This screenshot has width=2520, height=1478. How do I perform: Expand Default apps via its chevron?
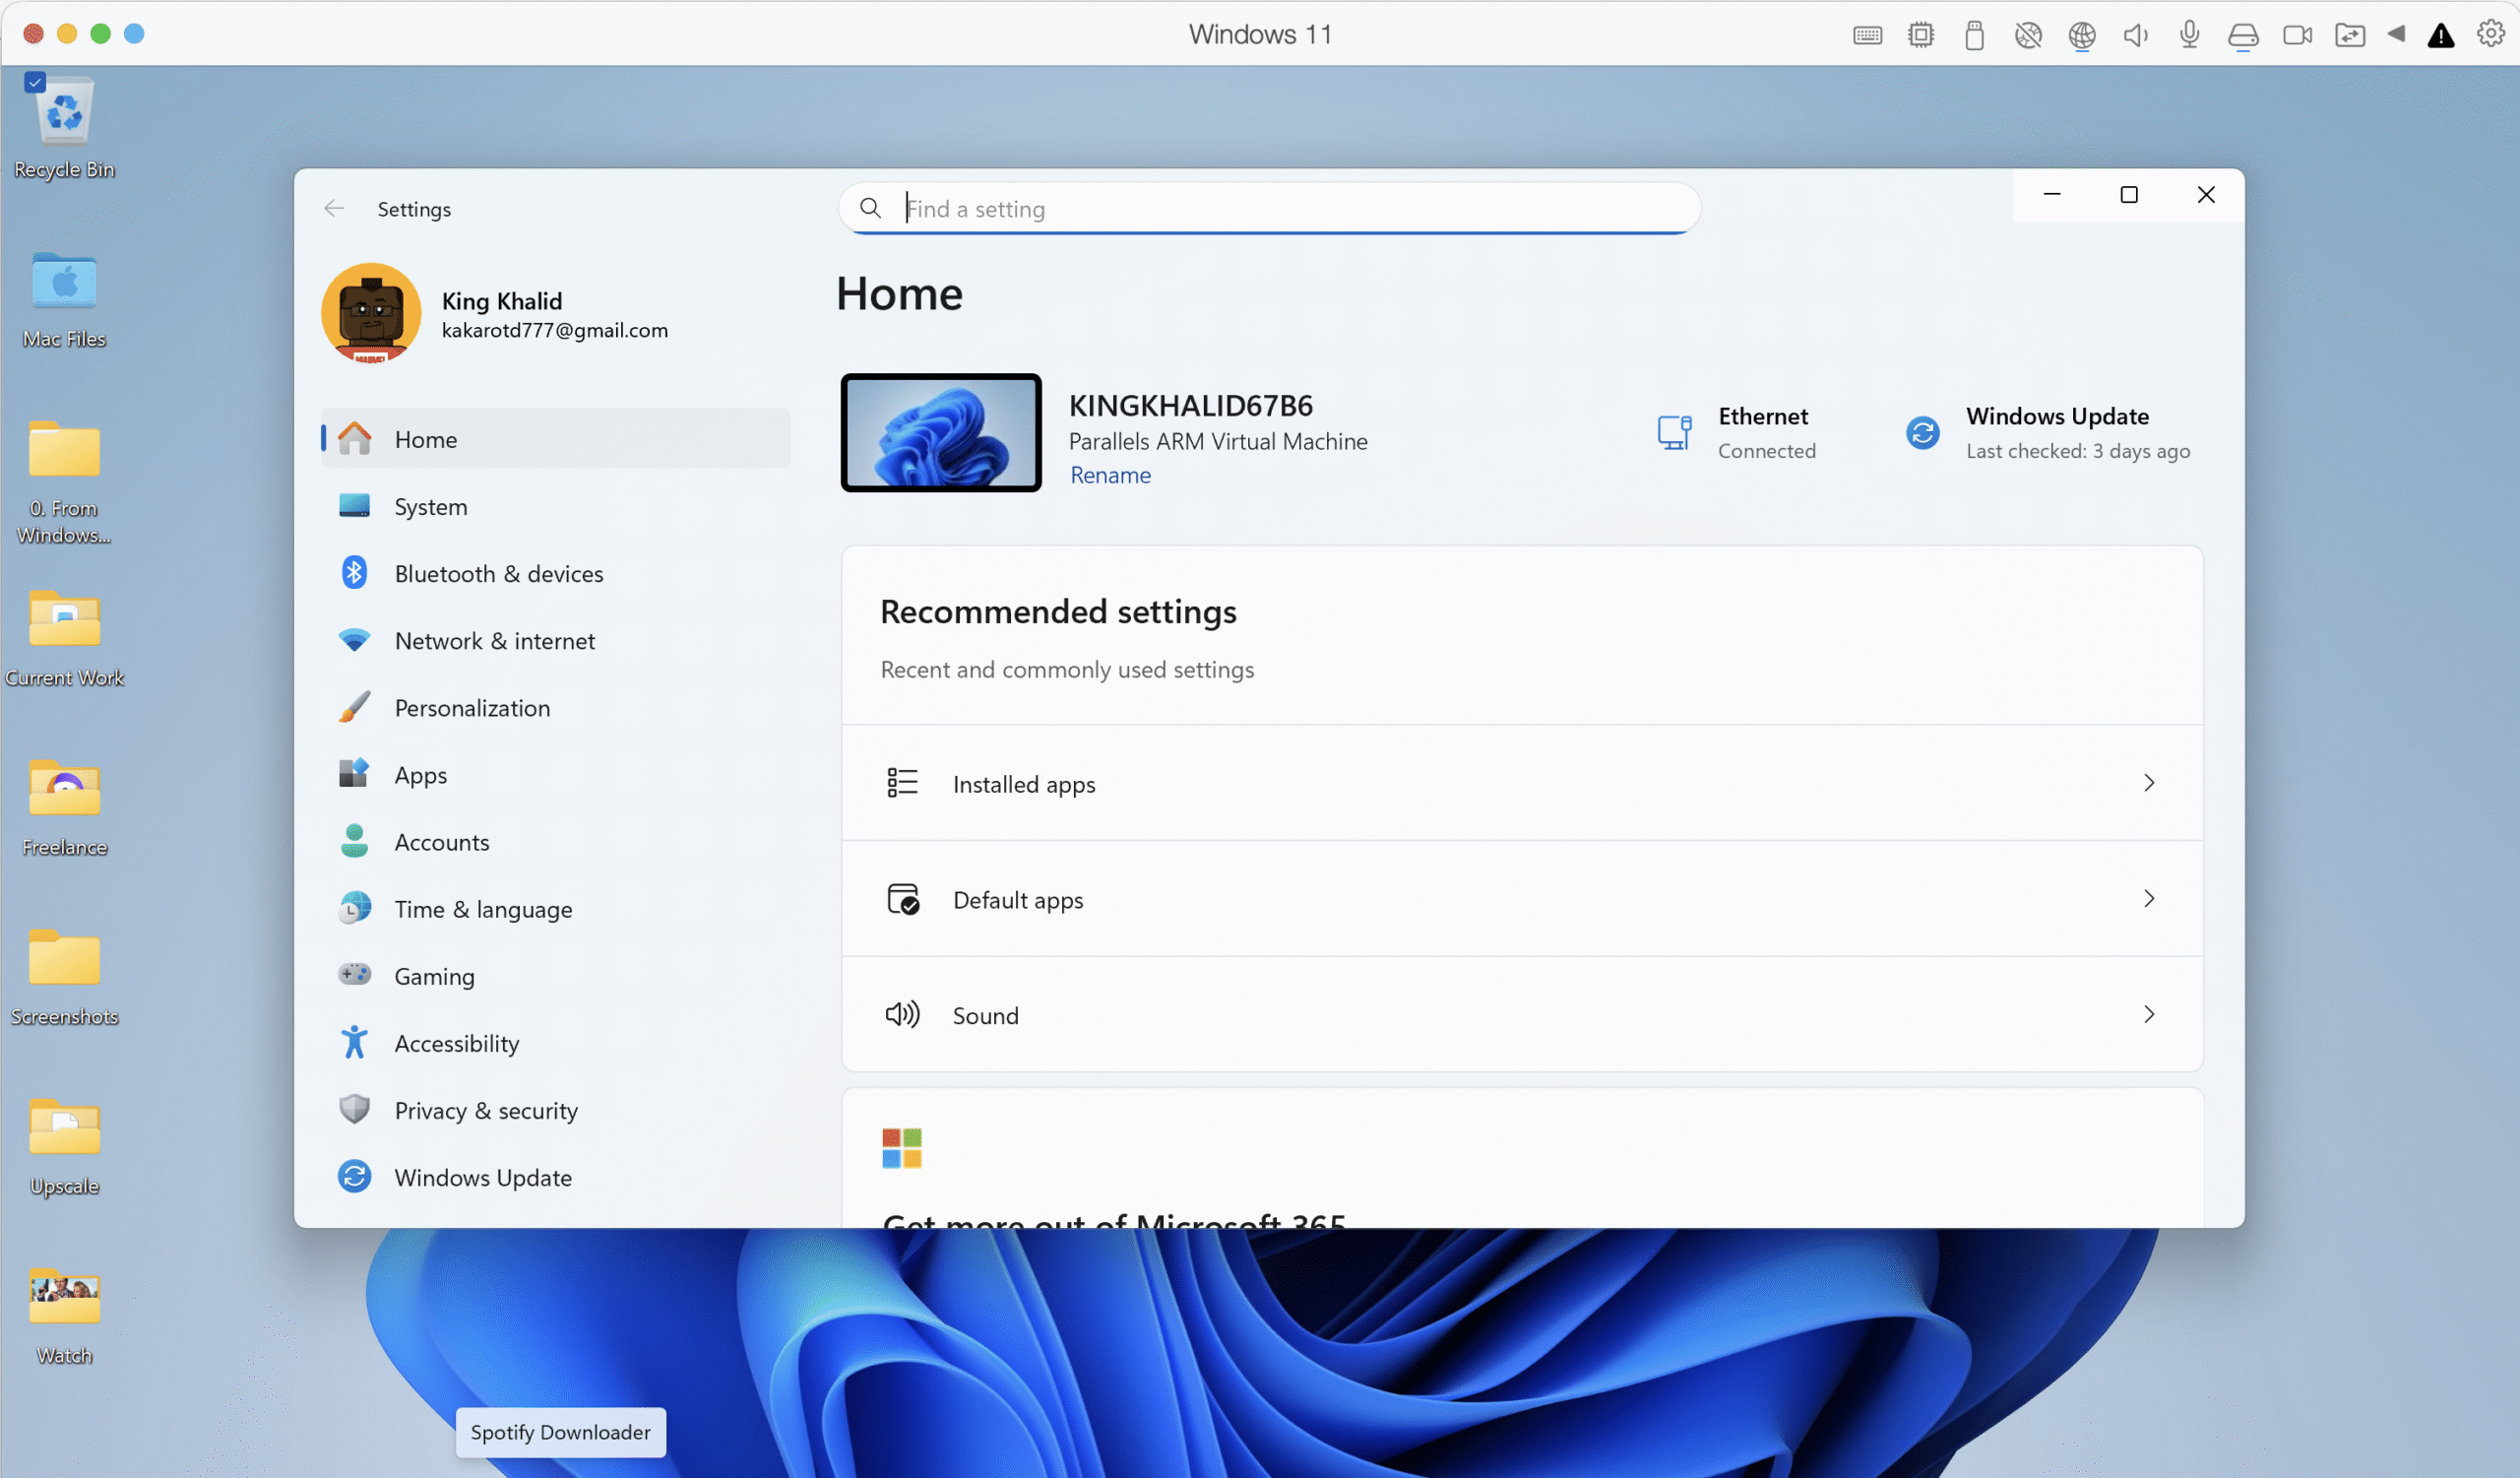pyautogui.click(x=2149, y=899)
